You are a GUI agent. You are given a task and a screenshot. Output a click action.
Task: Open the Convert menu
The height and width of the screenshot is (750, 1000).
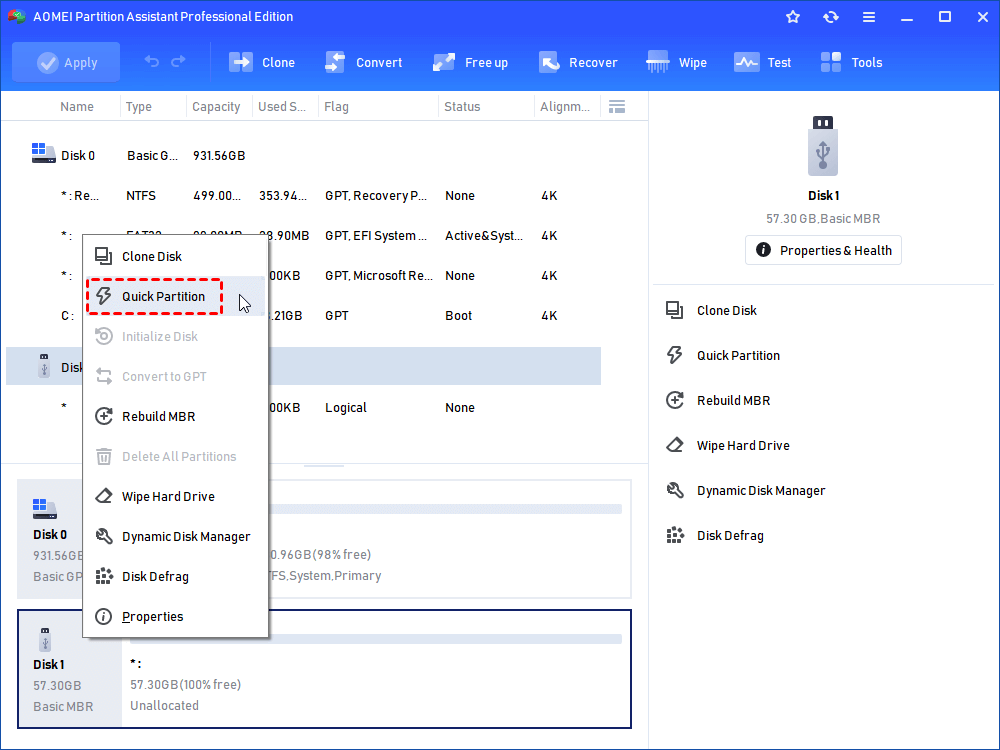coord(364,62)
